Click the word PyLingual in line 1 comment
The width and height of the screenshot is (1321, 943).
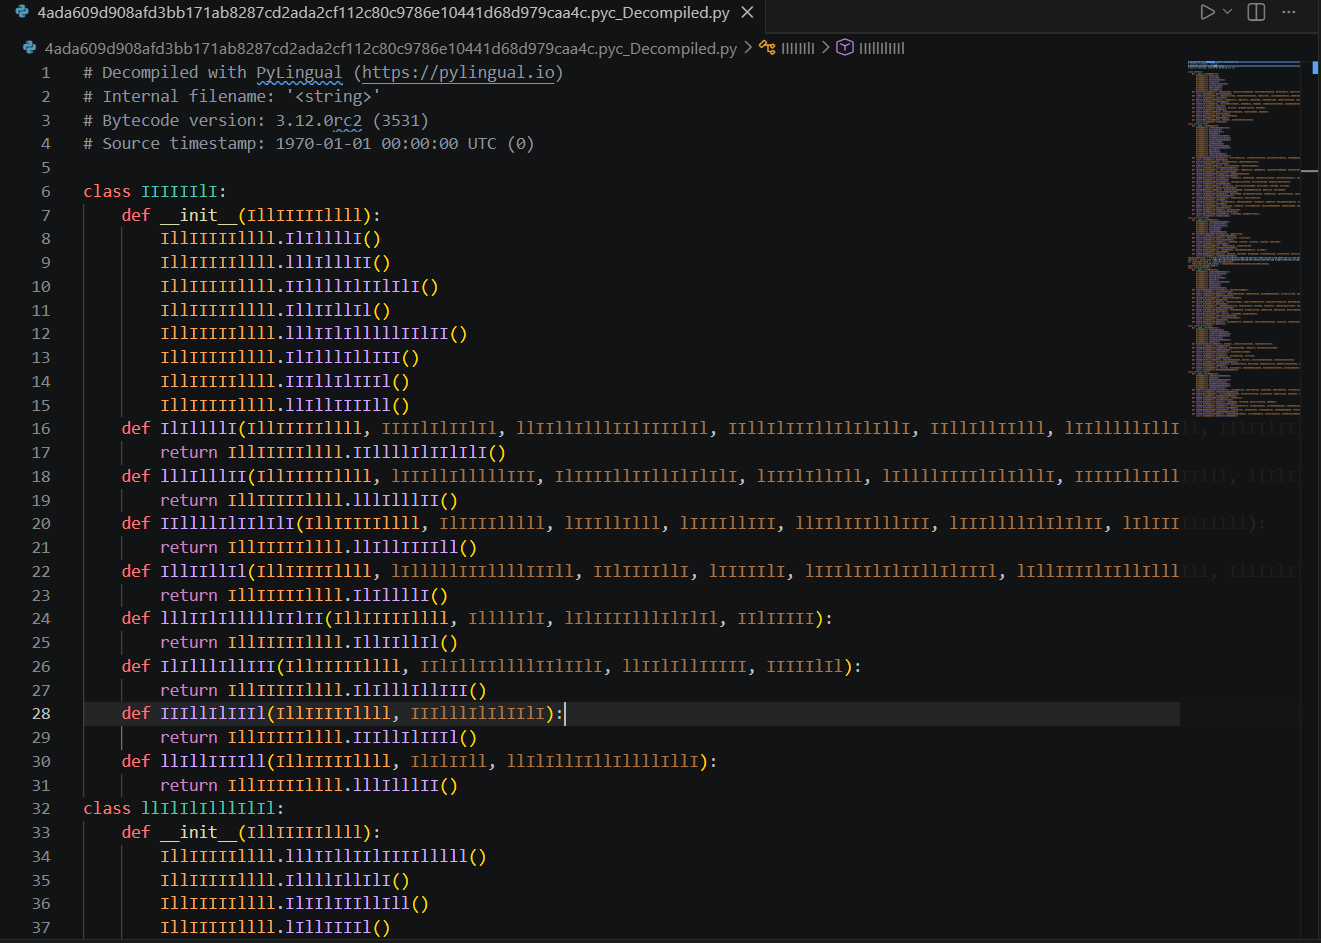tap(299, 72)
